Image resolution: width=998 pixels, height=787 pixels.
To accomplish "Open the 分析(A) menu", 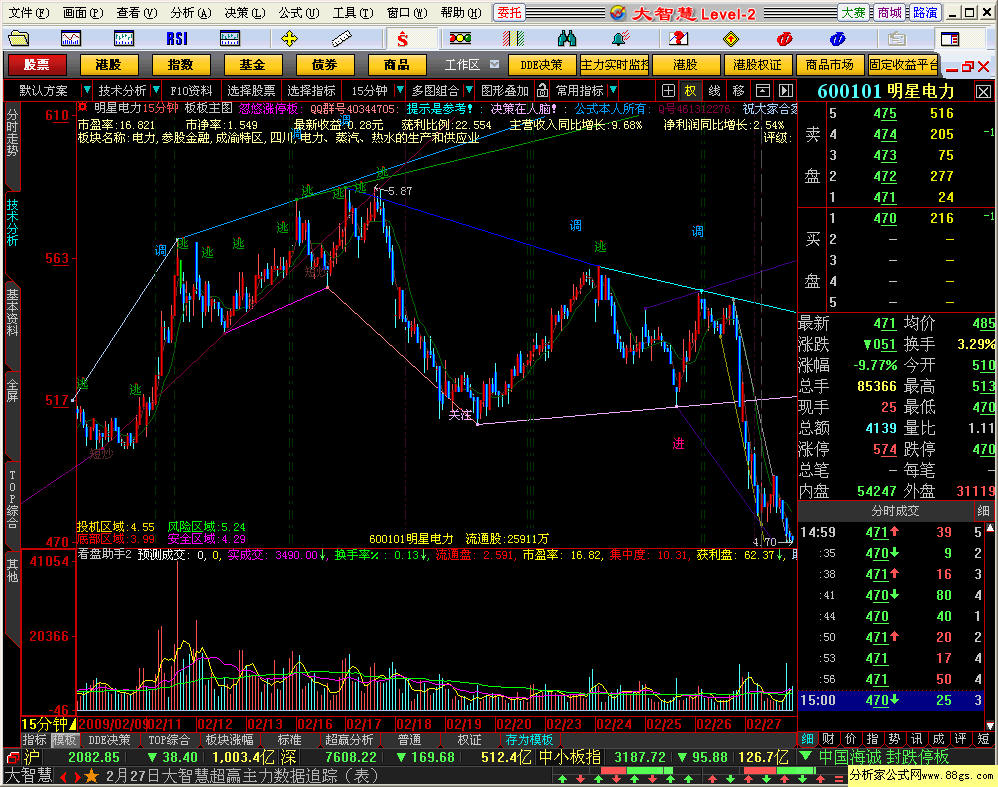I will [190, 13].
